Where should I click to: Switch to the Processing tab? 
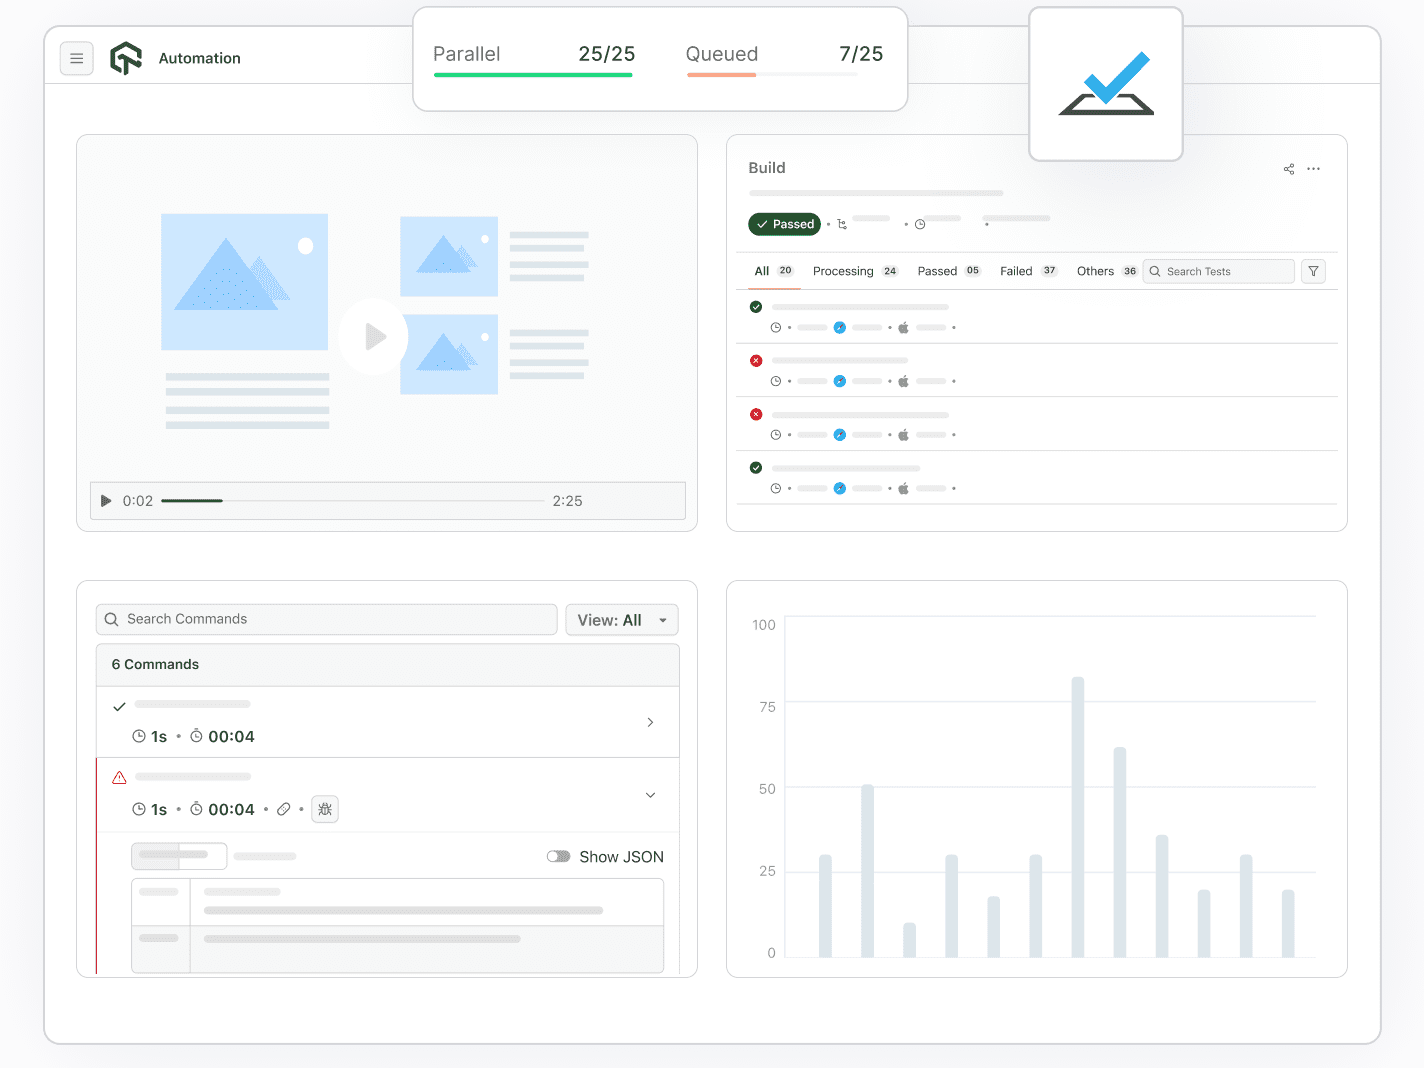843,271
